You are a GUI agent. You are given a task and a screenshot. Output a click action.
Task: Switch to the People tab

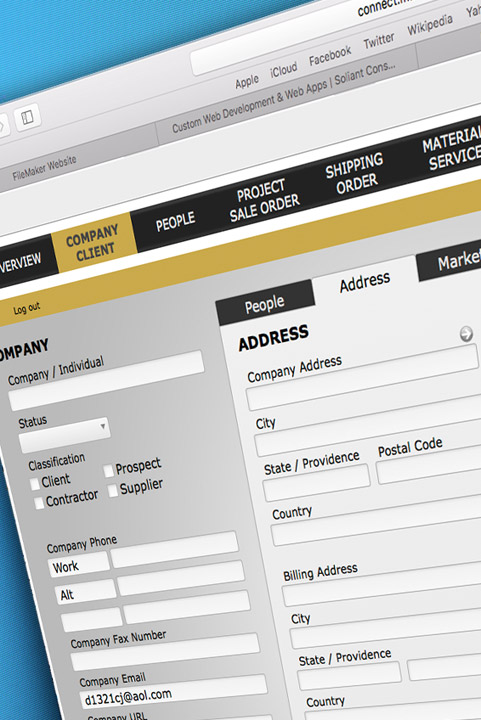point(265,304)
